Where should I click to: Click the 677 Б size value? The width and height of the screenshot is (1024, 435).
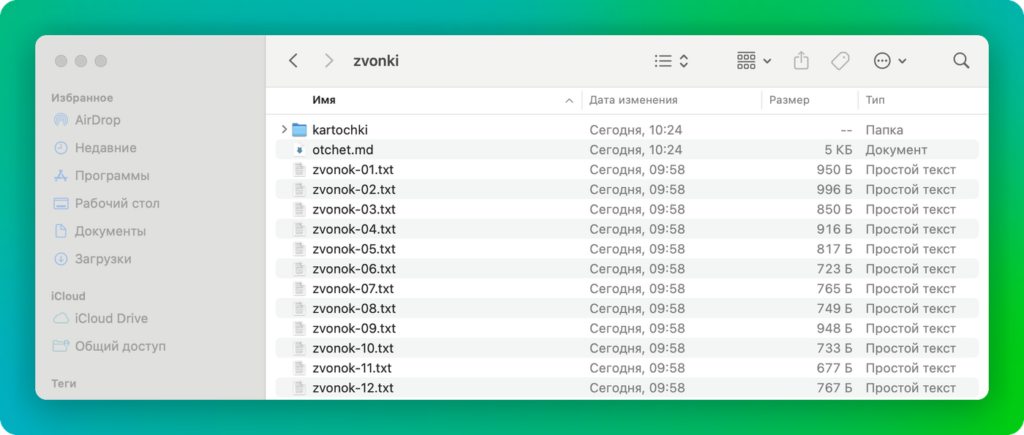pos(834,368)
